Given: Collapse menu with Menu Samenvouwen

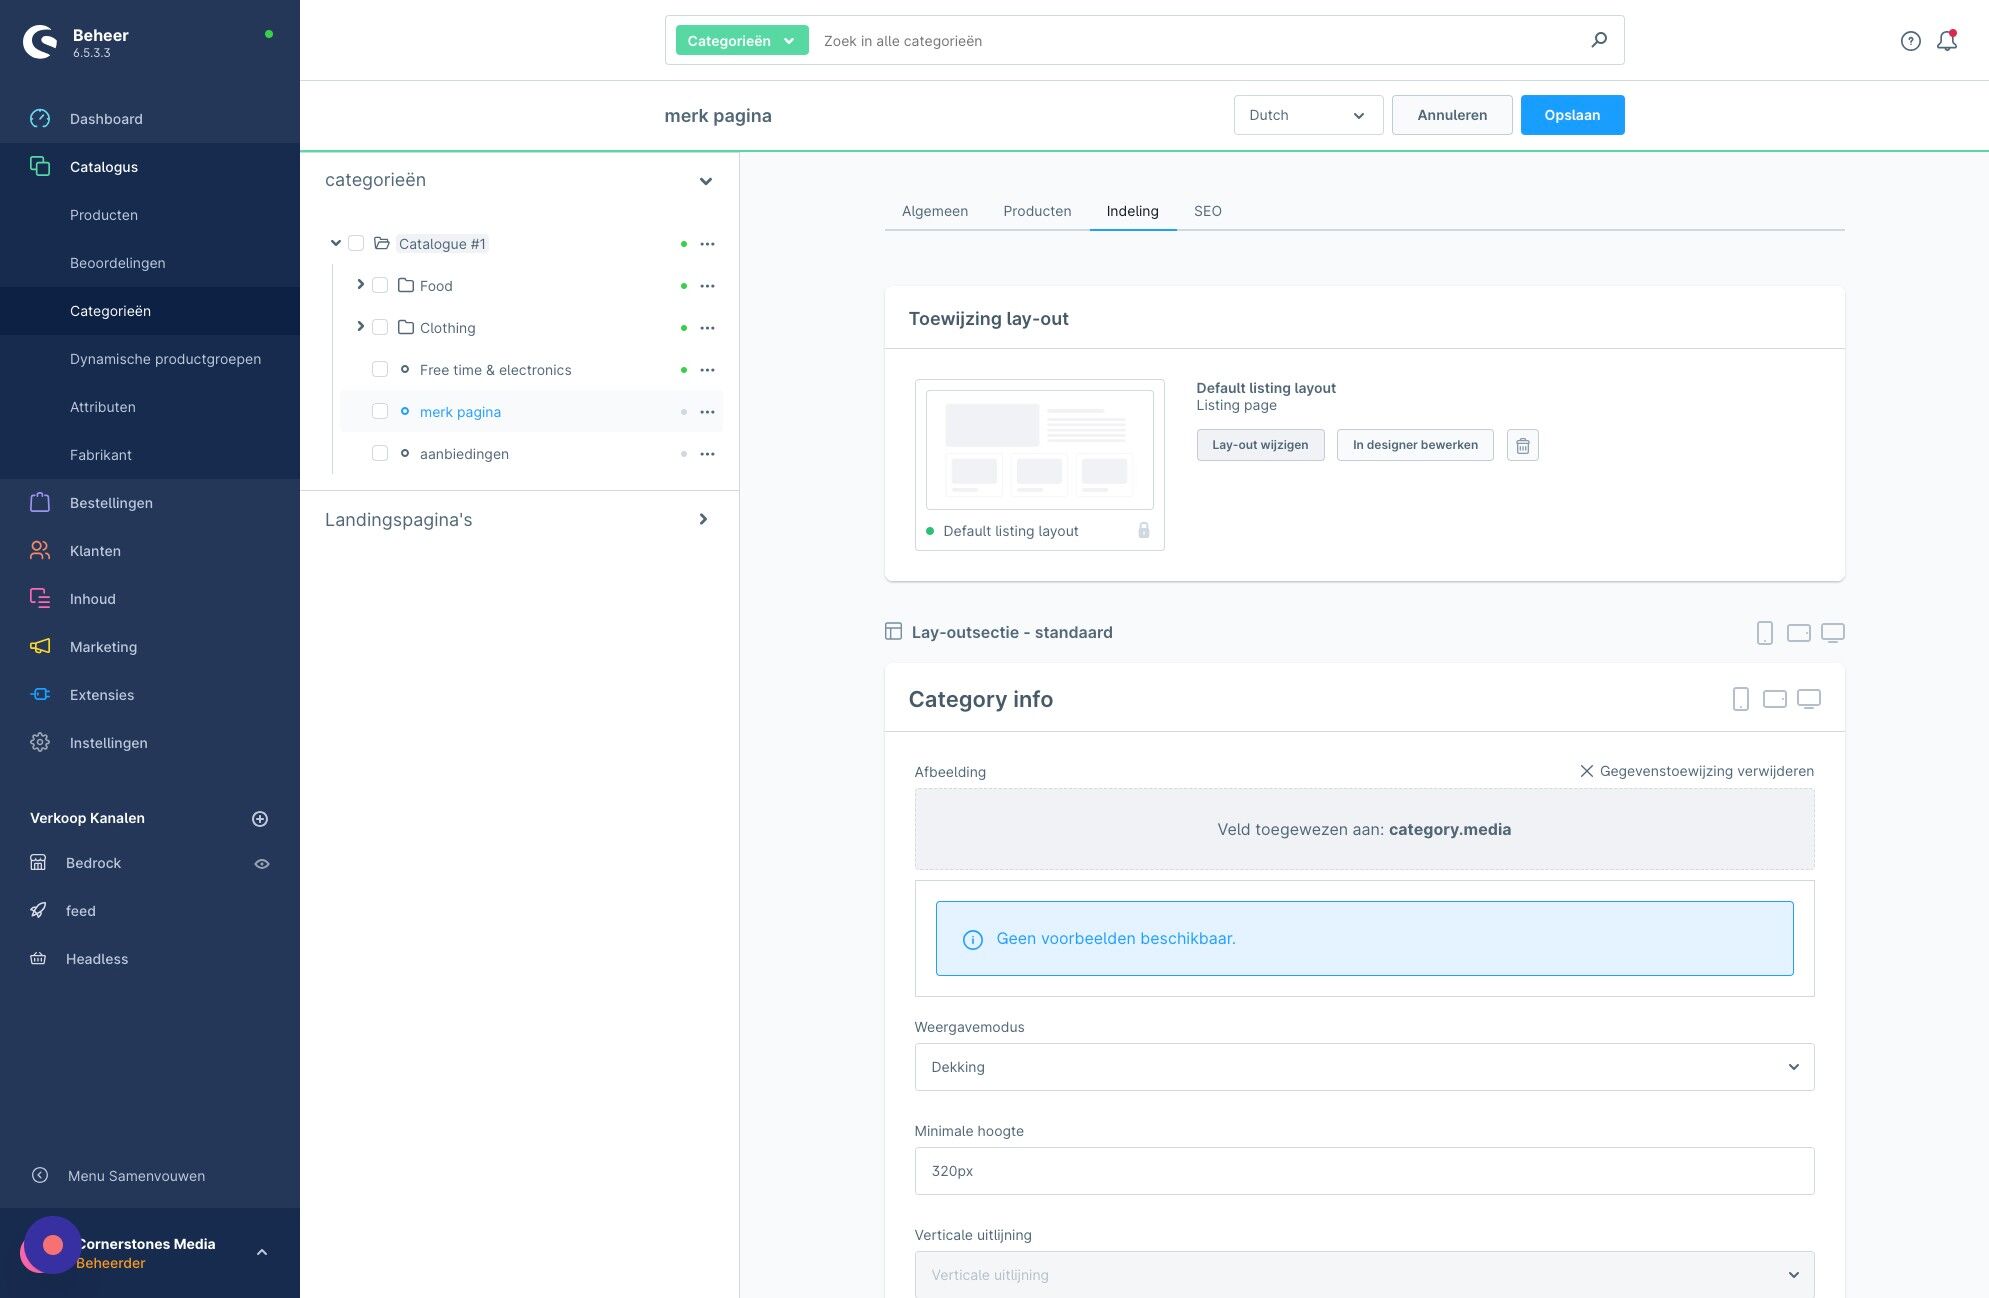Looking at the screenshot, I should (x=136, y=1176).
